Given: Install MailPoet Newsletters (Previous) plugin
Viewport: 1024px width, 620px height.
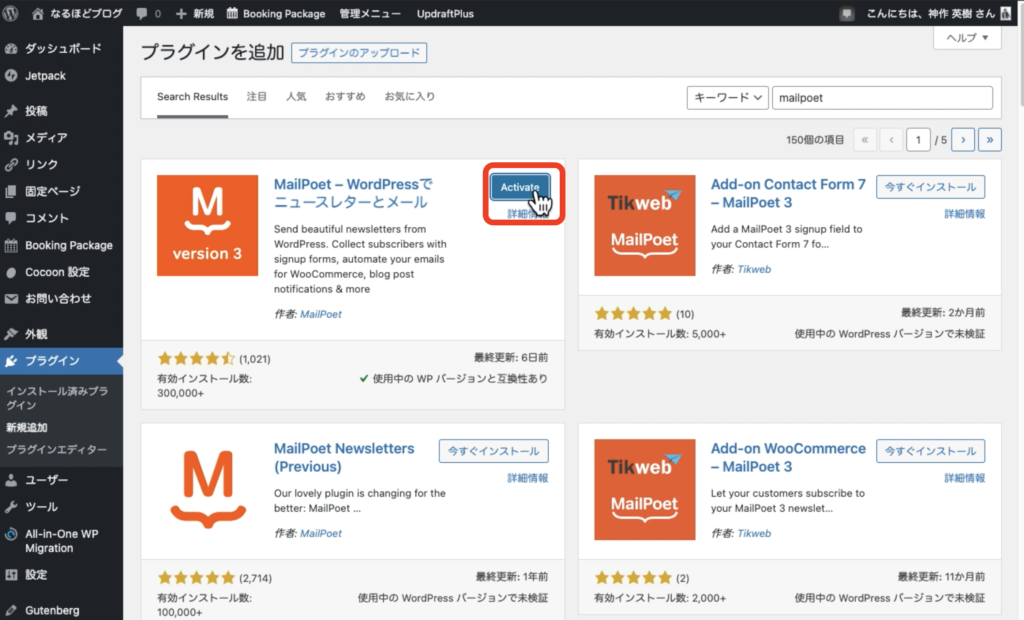Looking at the screenshot, I should pos(494,451).
